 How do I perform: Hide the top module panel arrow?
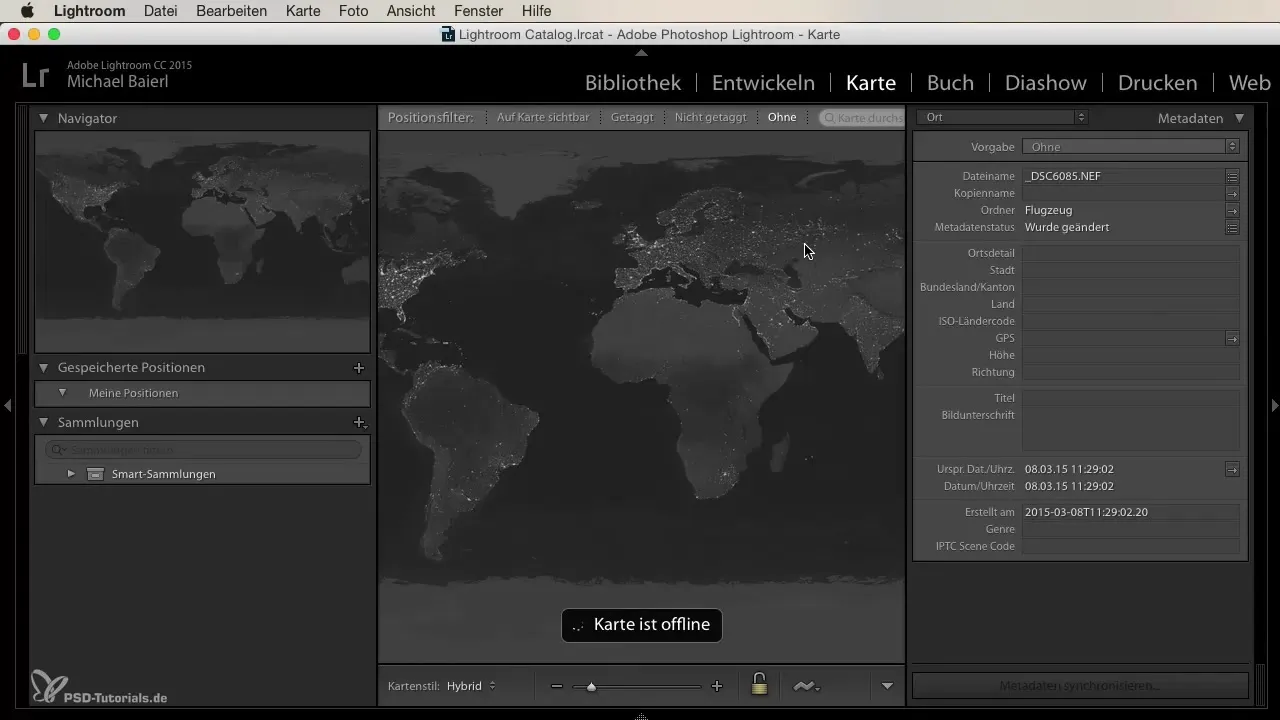[641, 52]
